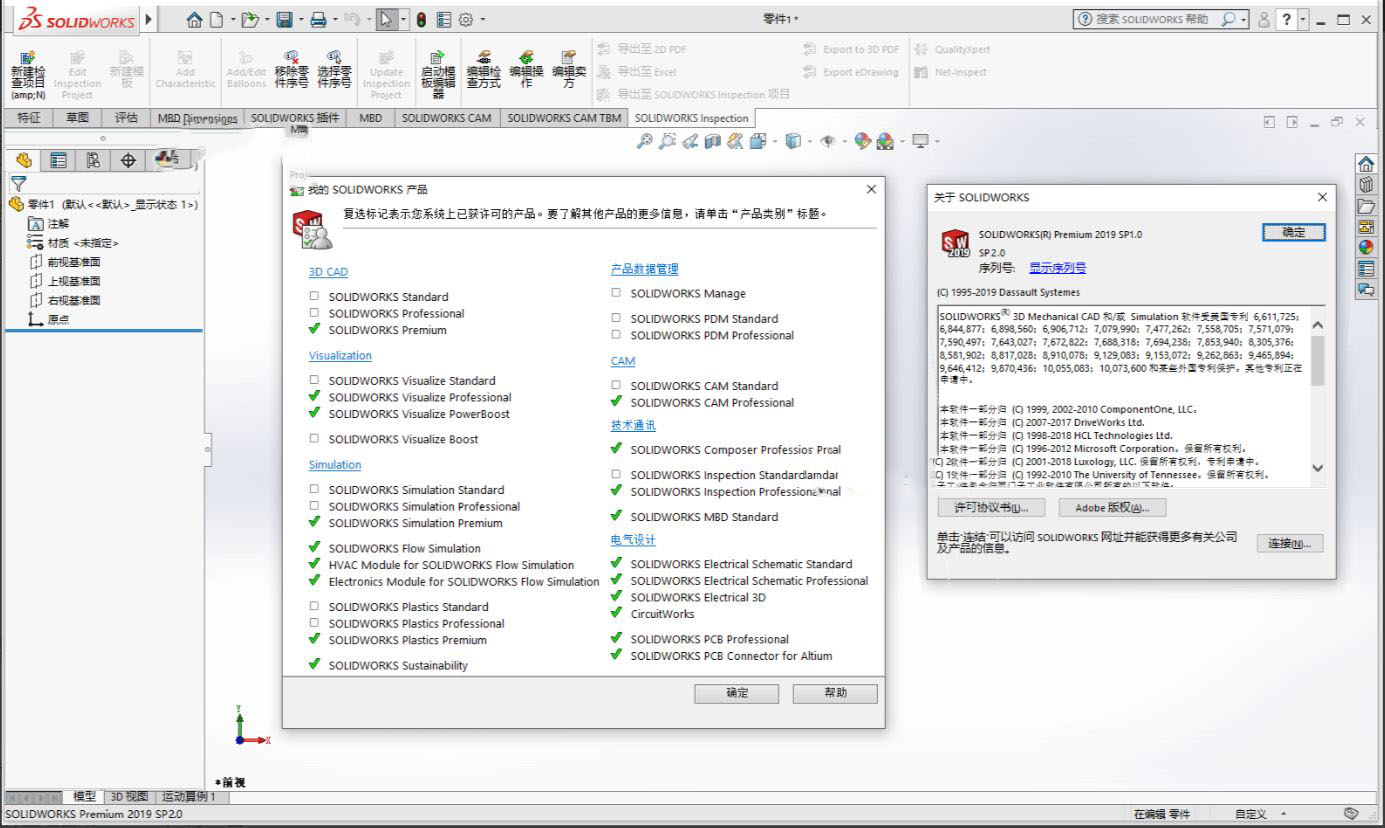Image resolution: width=1385 pixels, height=828 pixels.
Task: Uncheck the SOLIDWORKS CAM Professional checkbox
Action: pyautogui.click(x=616, y=402)
